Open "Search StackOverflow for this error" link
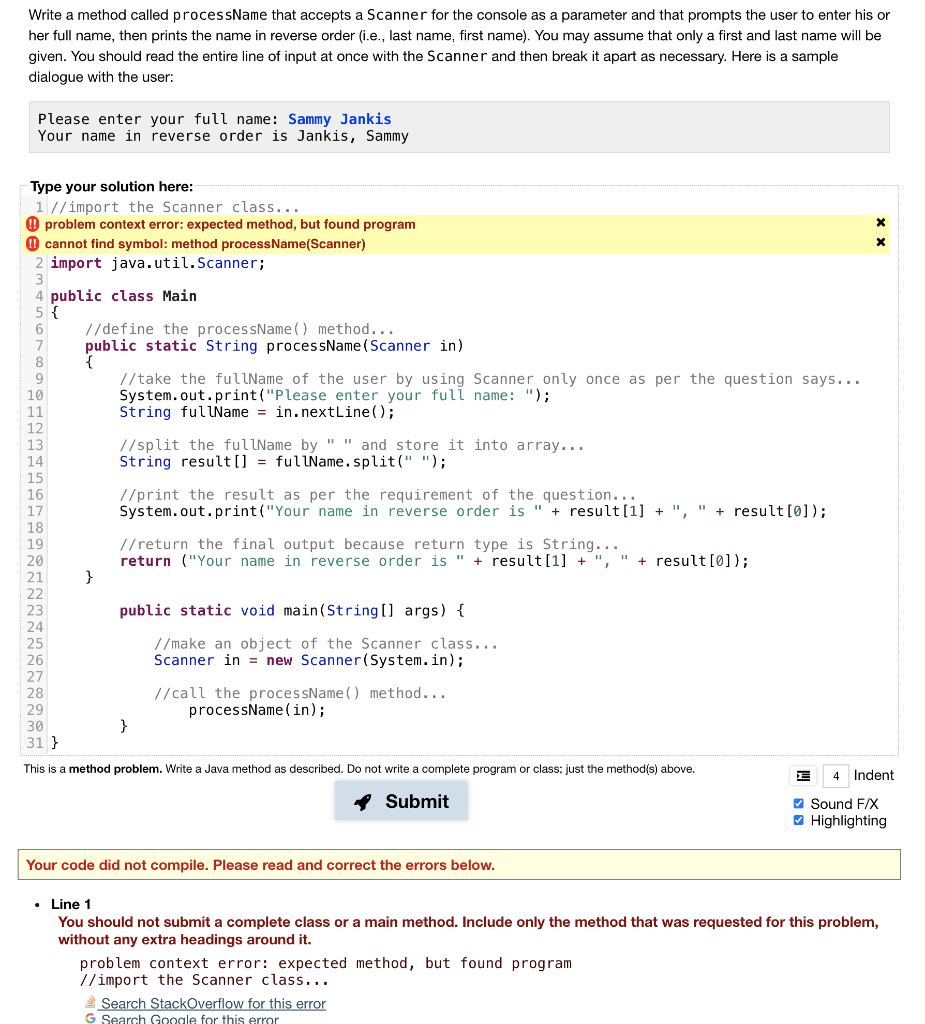 tap(212, 1003)
